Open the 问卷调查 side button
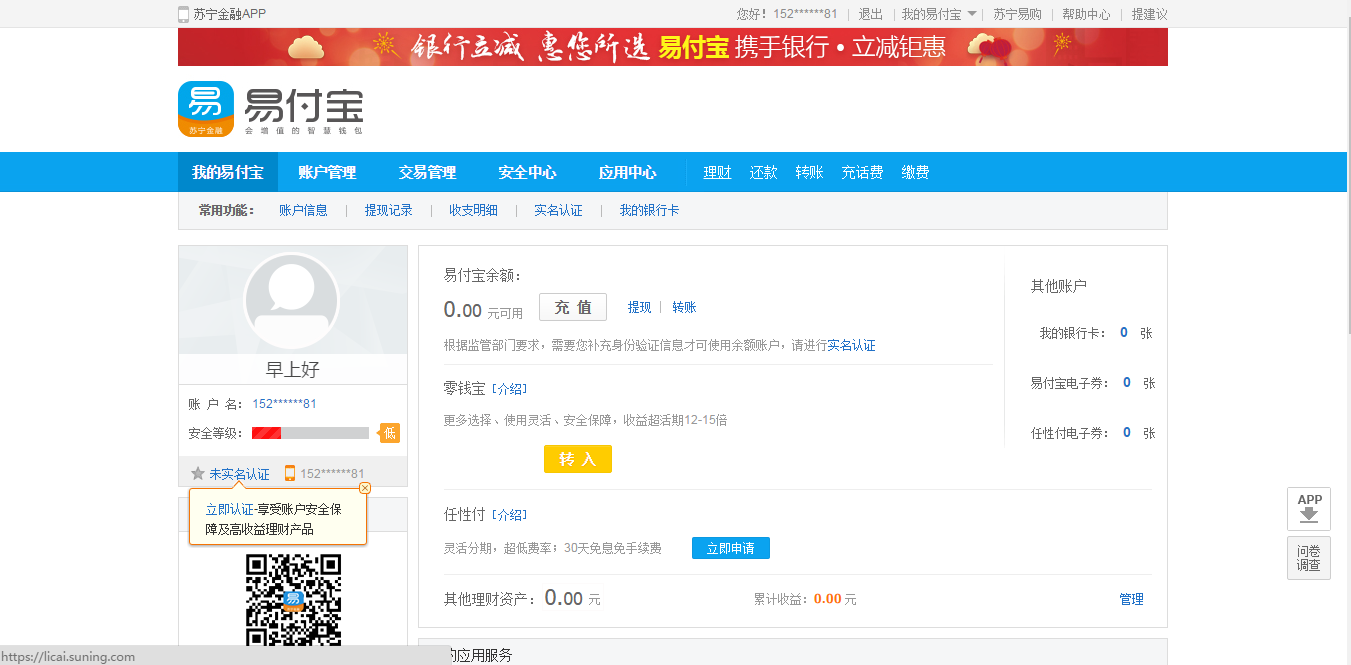Viewport: 1351px width, 665px height. pos(1309,558)
